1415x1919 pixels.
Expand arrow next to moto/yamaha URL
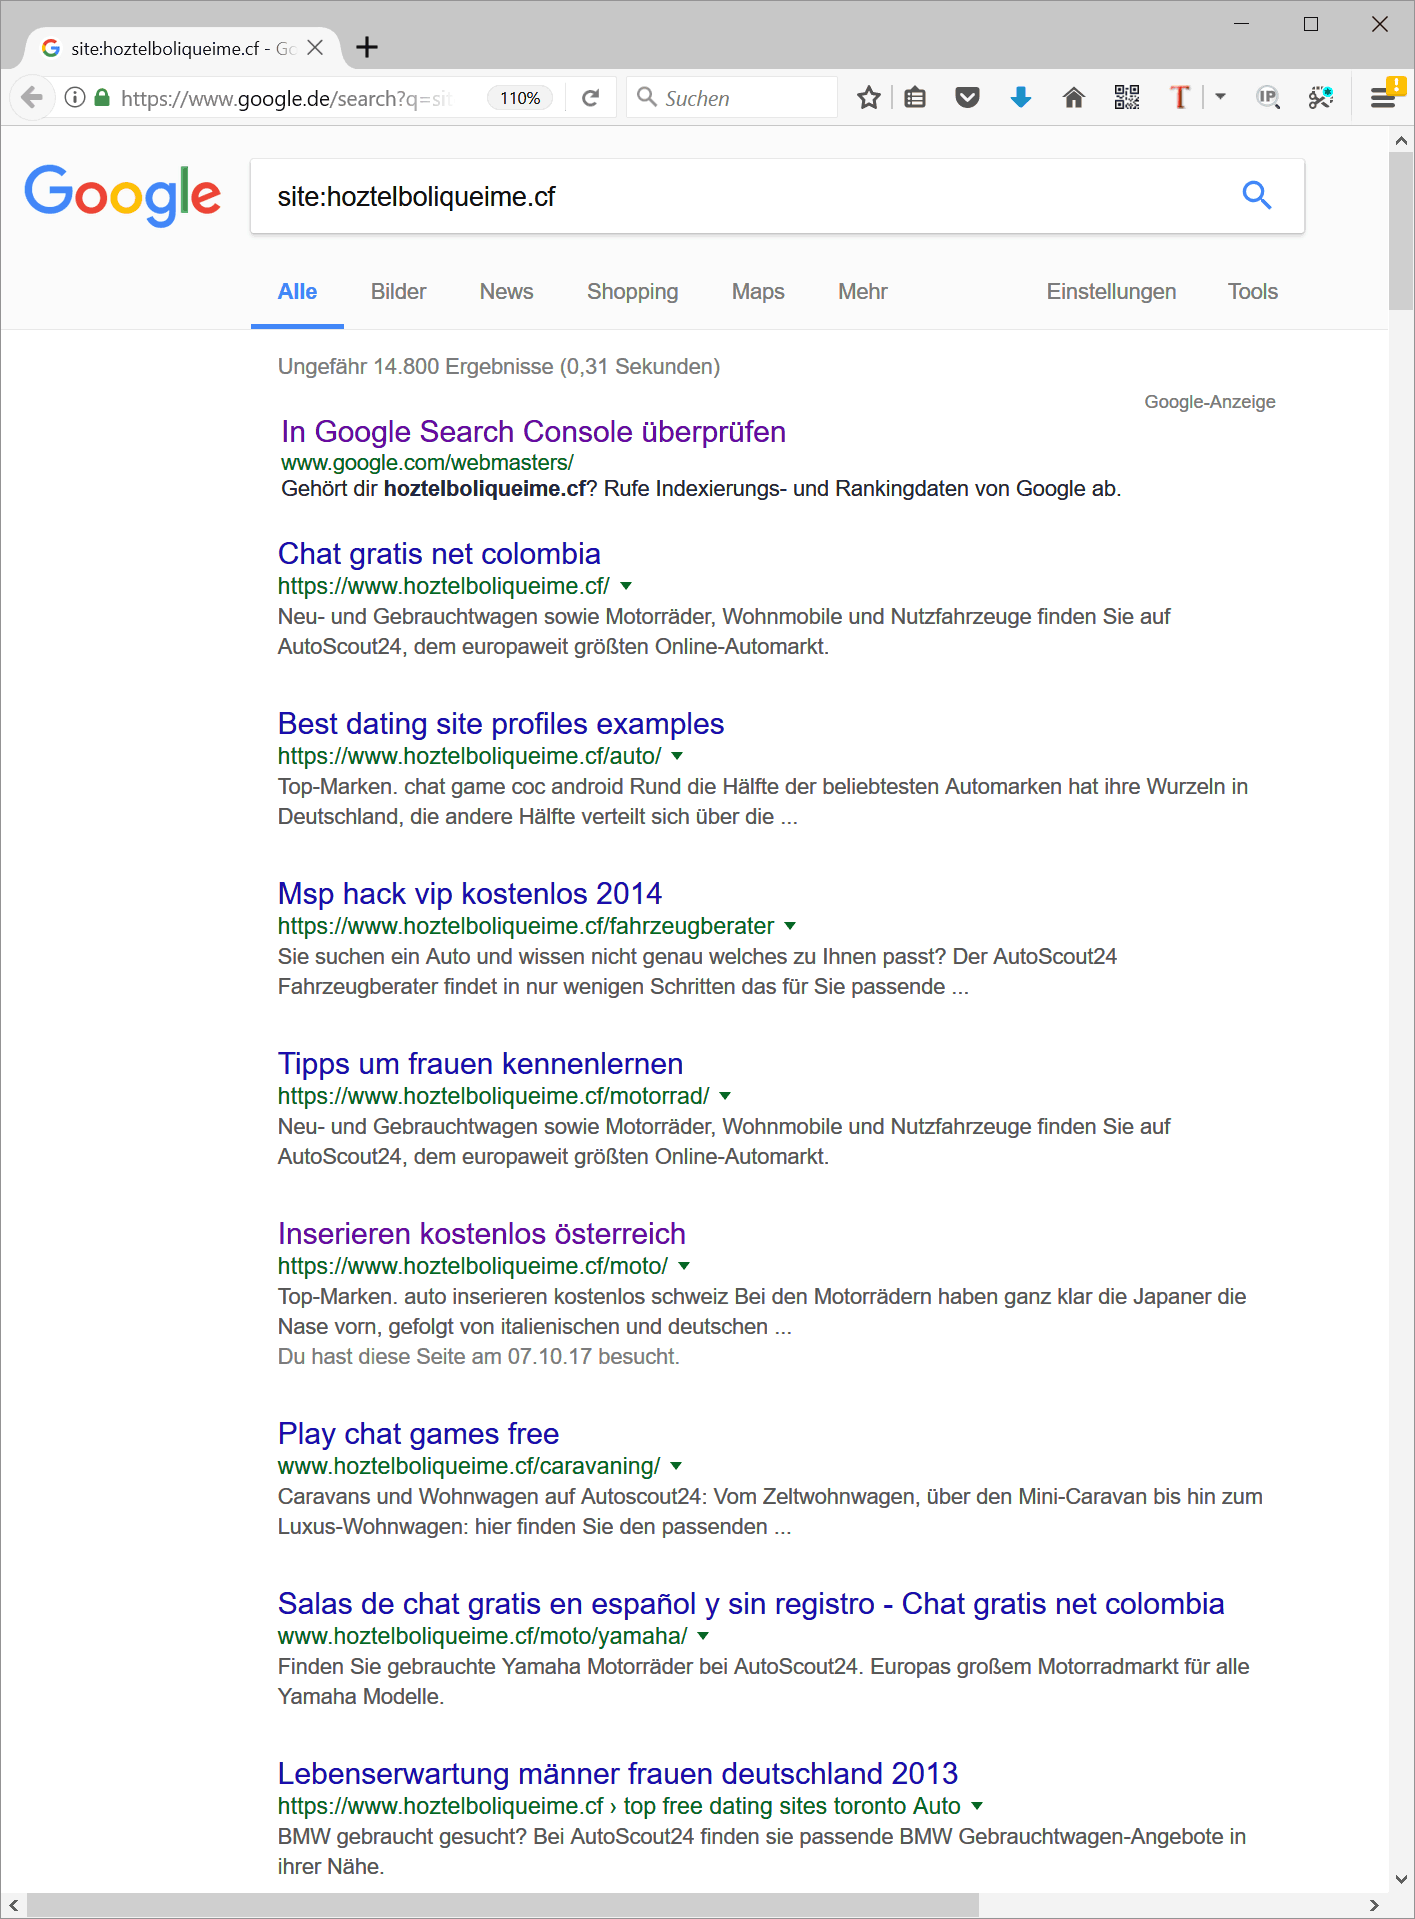[703, 1636]
